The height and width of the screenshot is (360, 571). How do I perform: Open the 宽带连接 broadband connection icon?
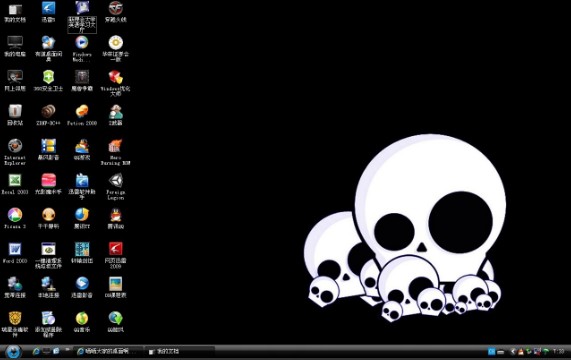15,287
